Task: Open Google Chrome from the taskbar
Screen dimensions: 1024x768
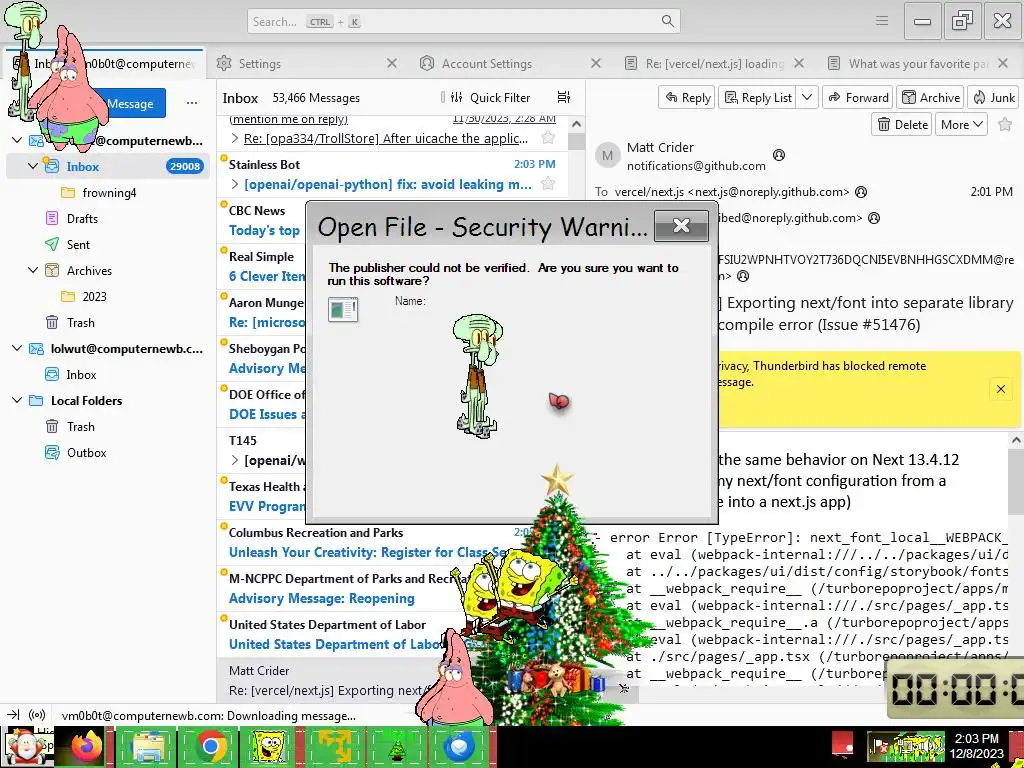Action: tap(210, 746)
